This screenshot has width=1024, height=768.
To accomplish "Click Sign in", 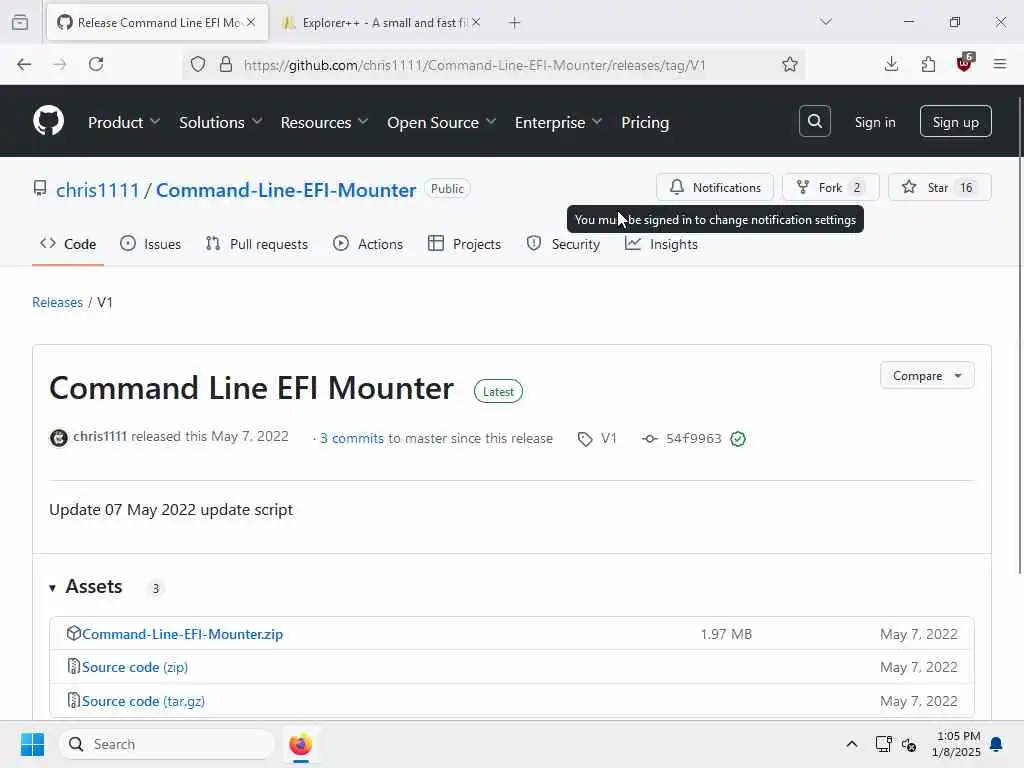I will click(874, 122).
